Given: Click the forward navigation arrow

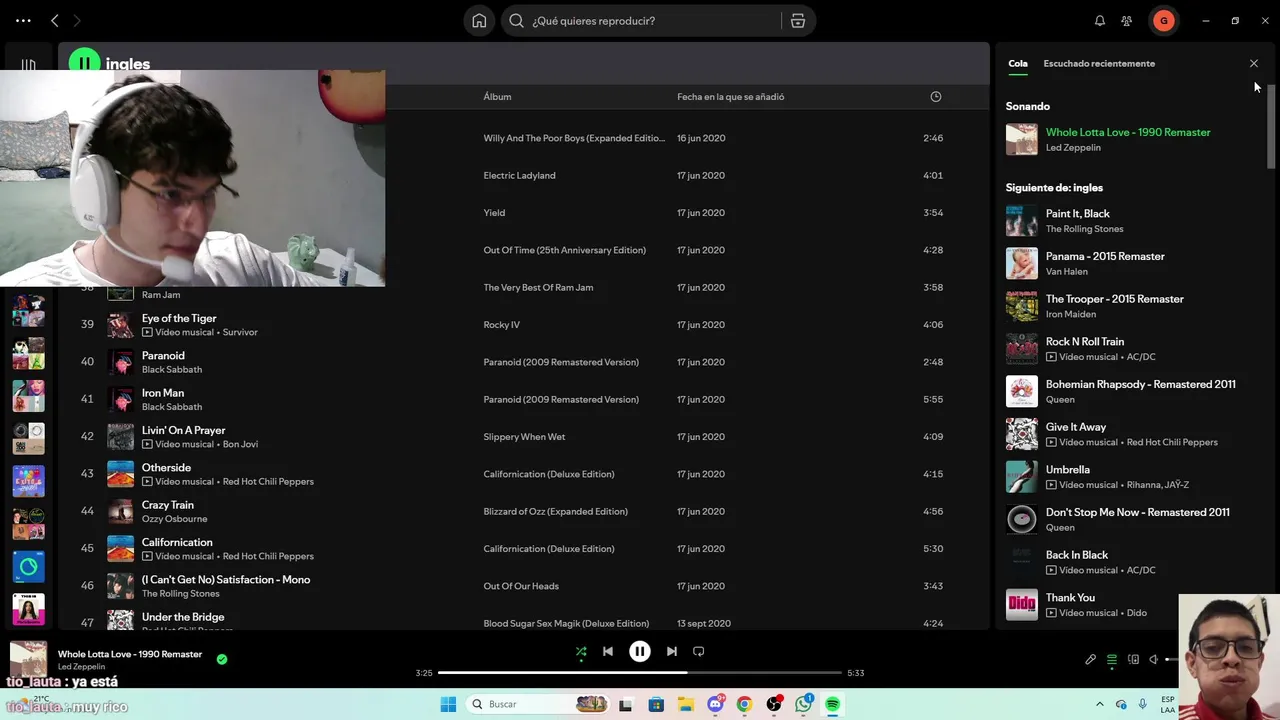Looking at the screenshot, I should coord(77,20).
